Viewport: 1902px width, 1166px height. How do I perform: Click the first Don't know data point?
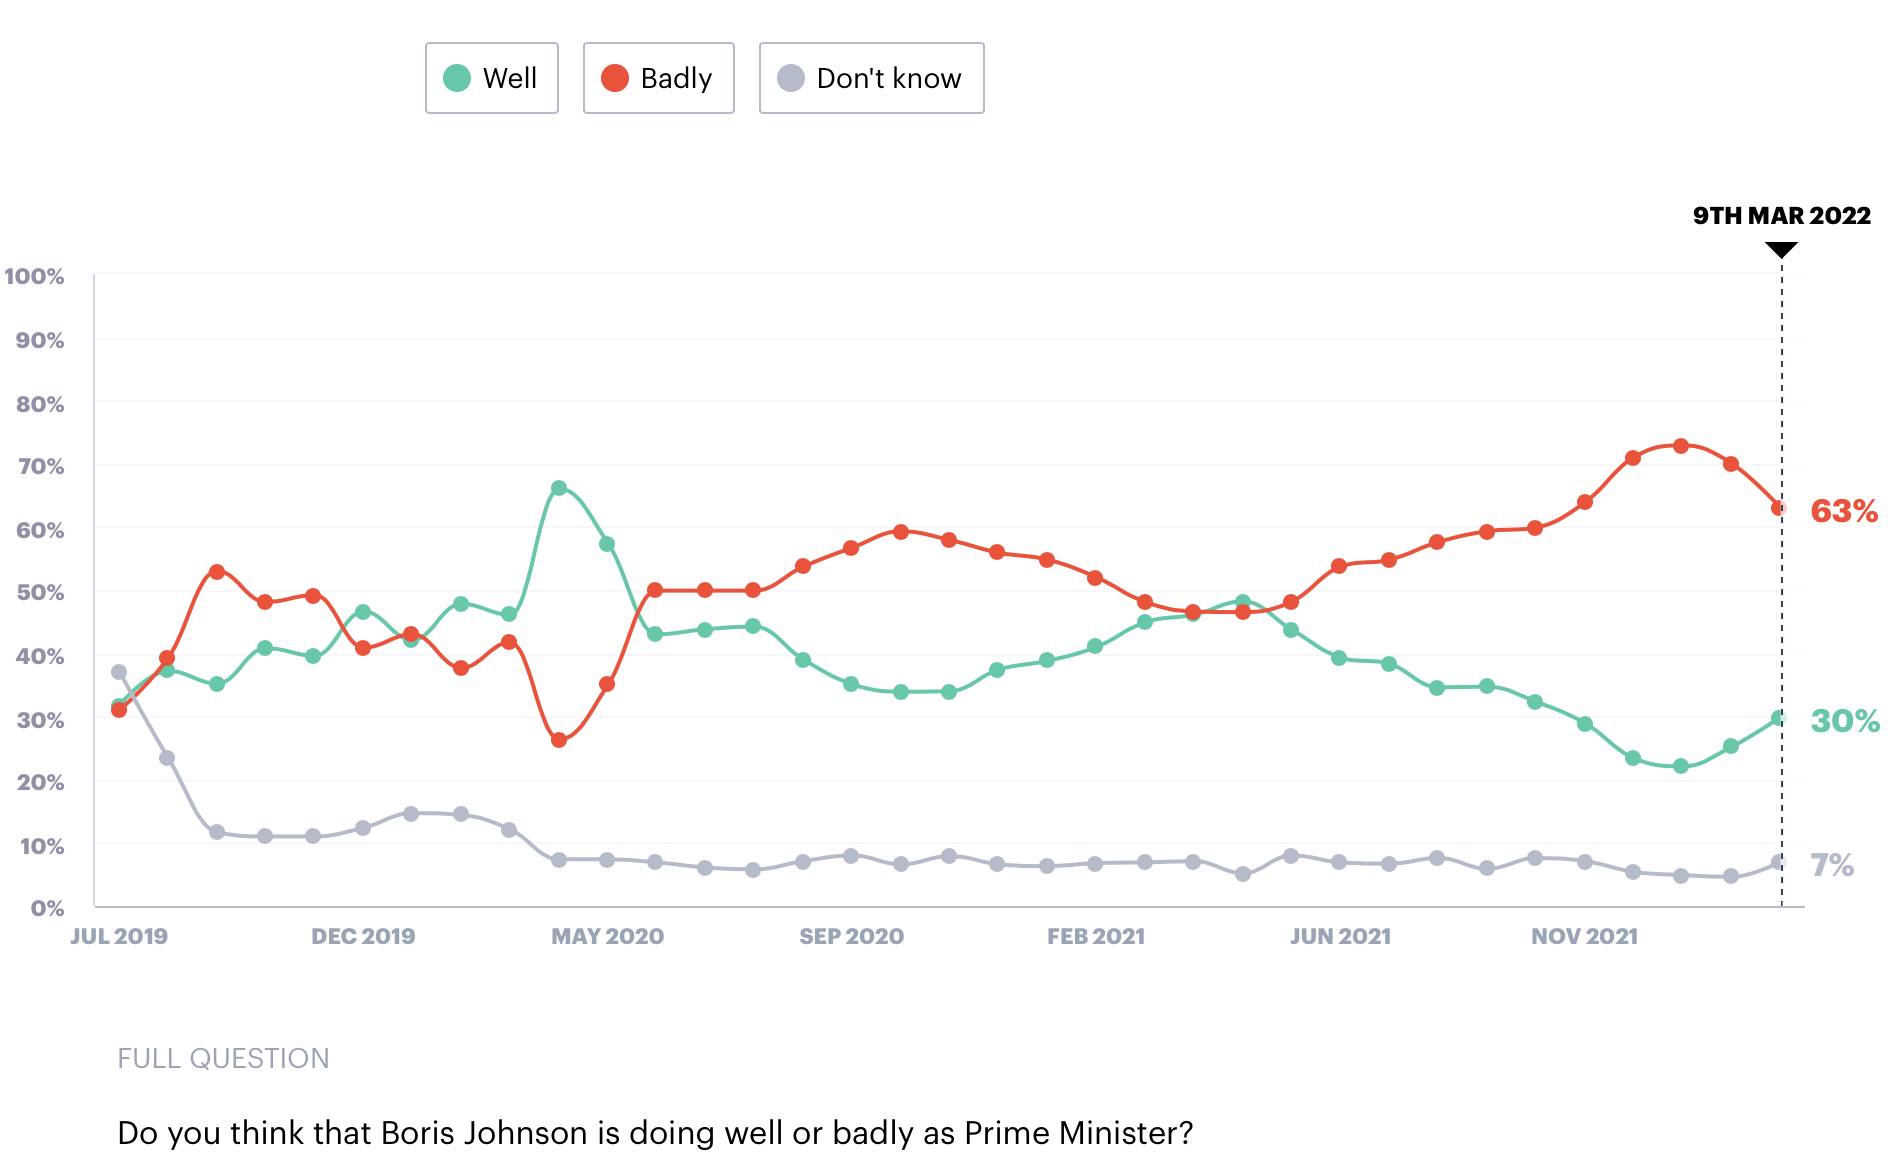[119, 672]
